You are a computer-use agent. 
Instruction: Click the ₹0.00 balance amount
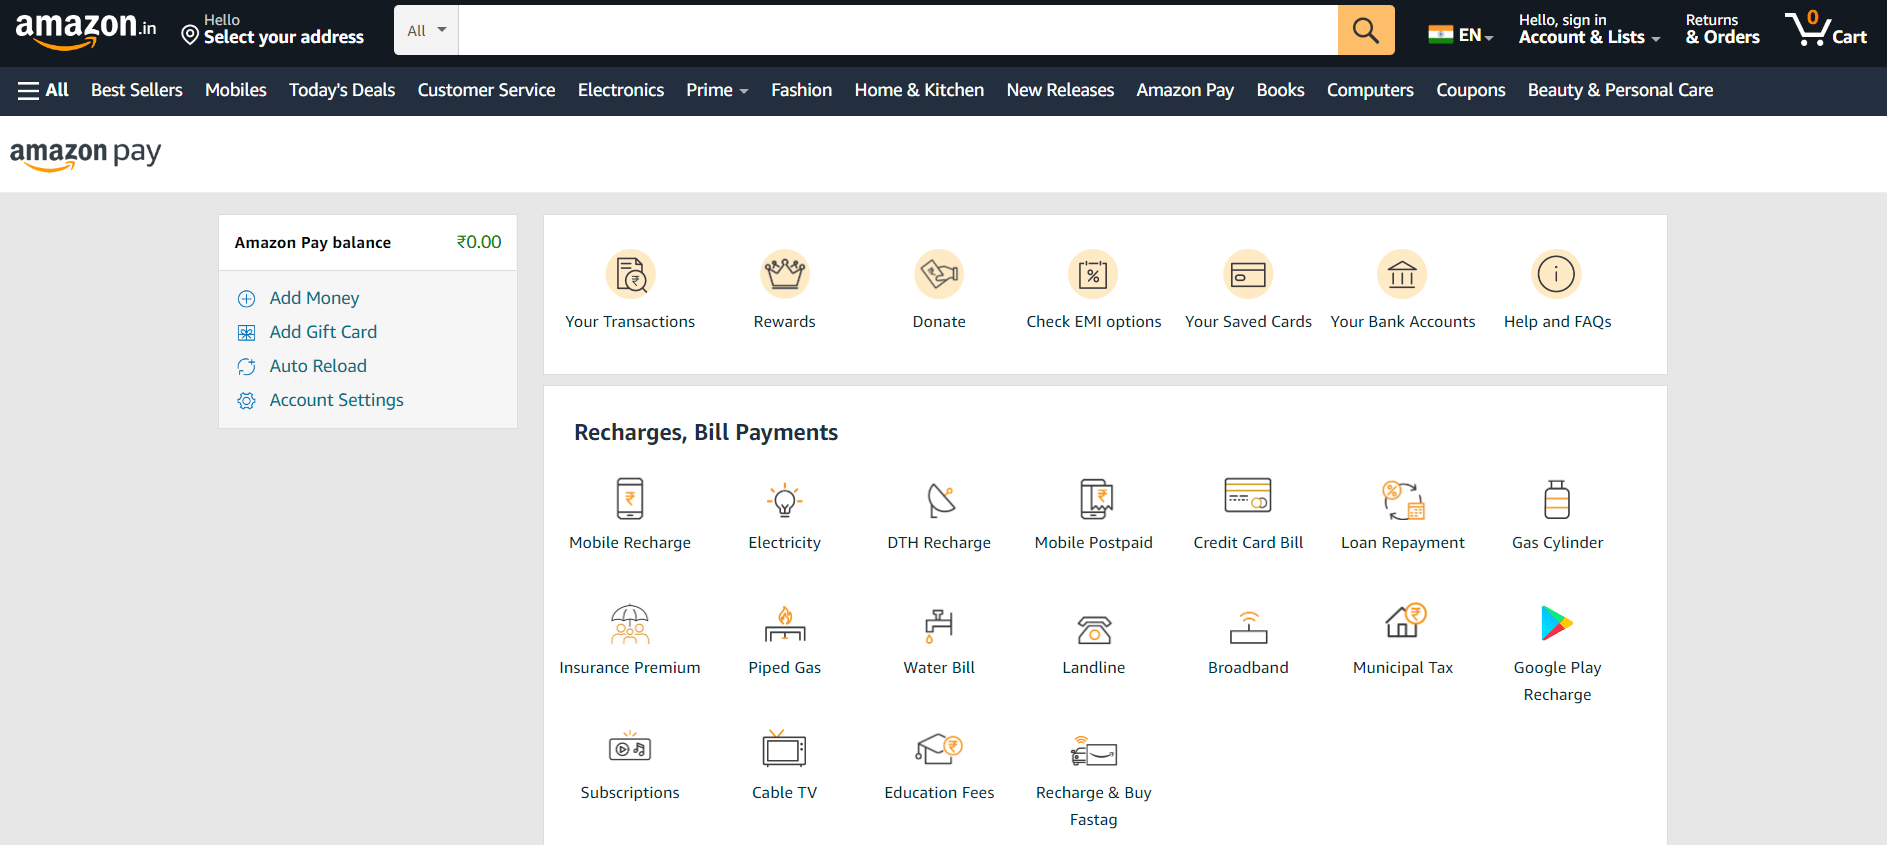click(x=479, y=242)
